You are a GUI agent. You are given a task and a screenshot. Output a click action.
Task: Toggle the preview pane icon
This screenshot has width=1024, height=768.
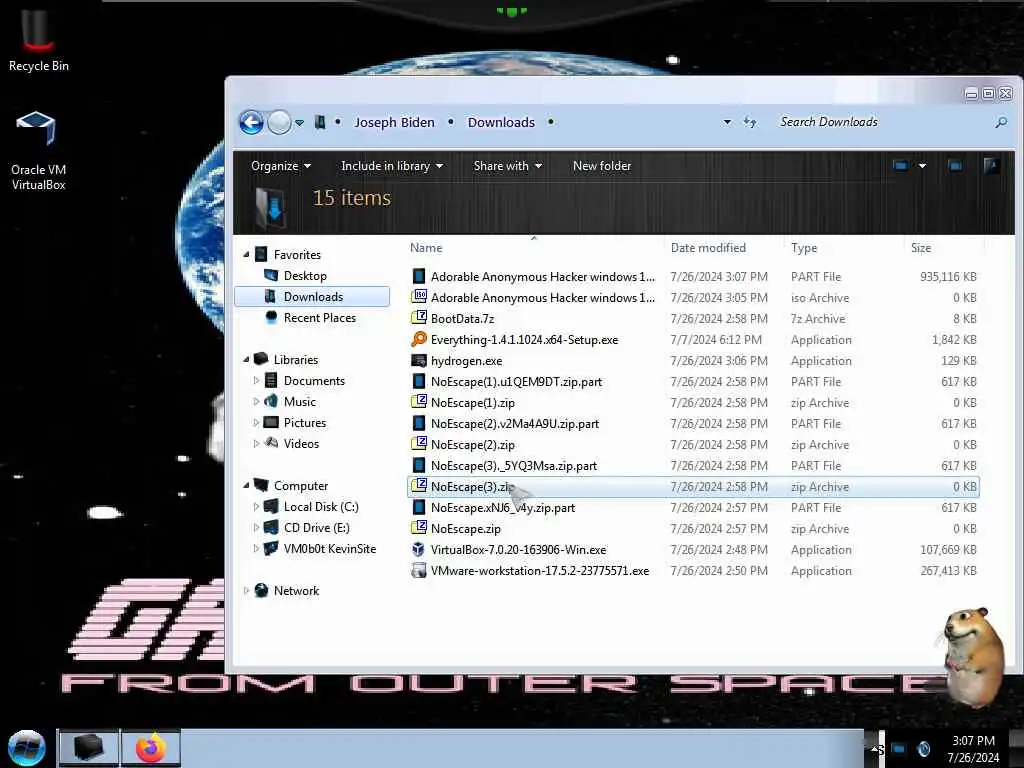pos(955,166)
